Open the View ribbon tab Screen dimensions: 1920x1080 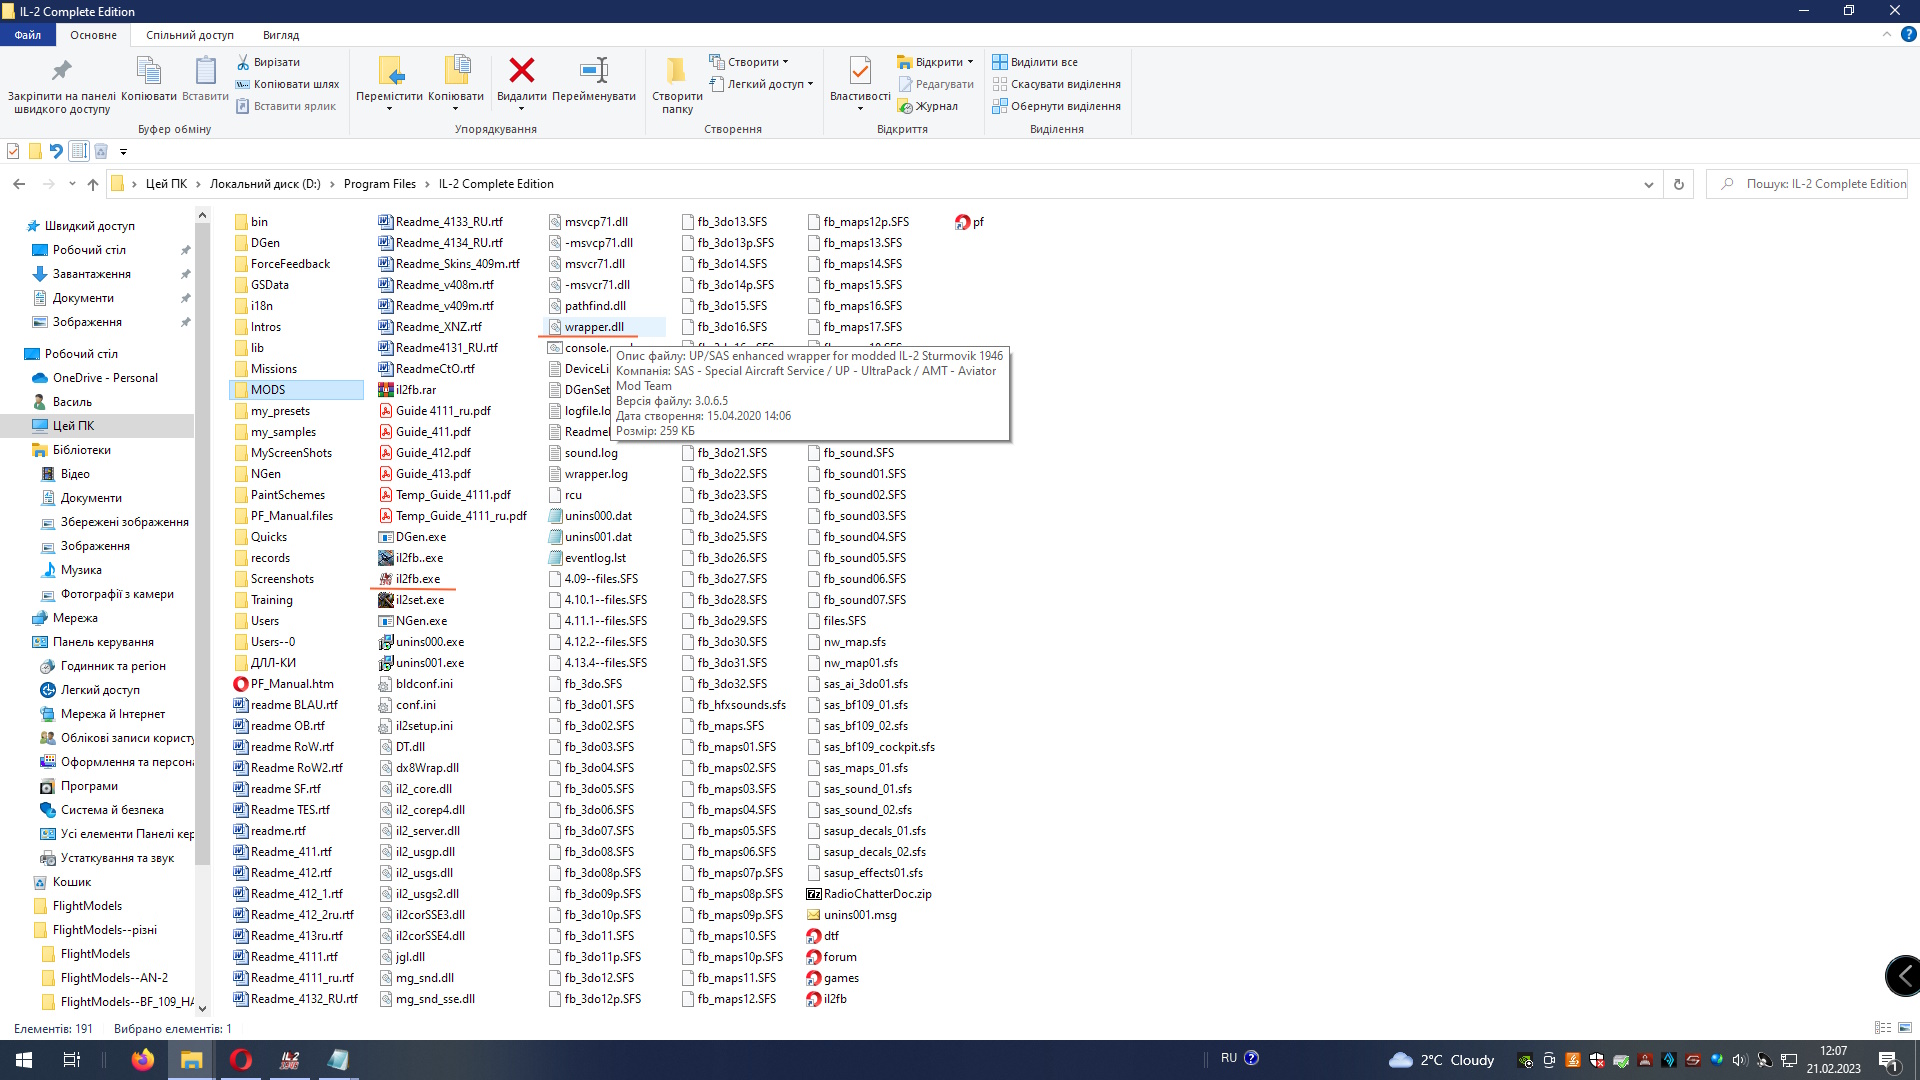pyautogui.click(x=280, y=35)
